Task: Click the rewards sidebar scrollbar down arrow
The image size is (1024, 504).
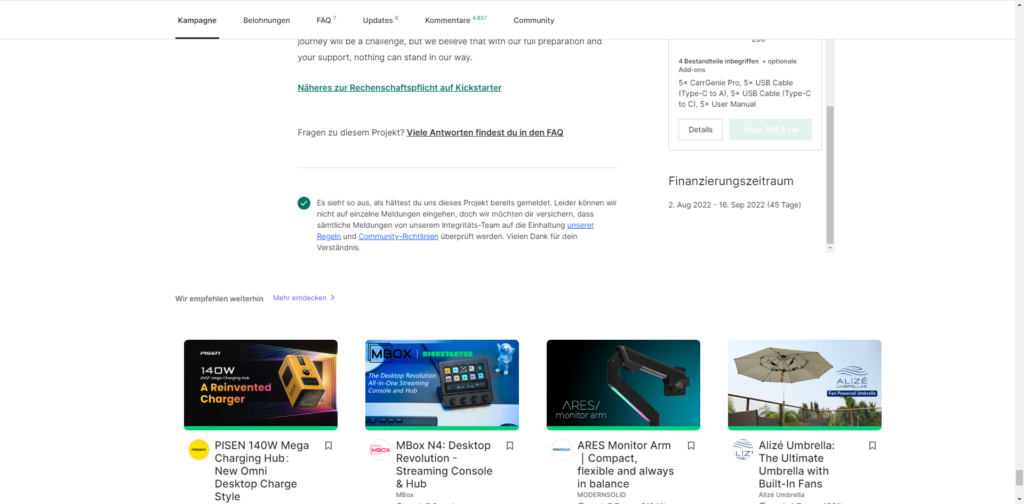Action: click(830, 248)
